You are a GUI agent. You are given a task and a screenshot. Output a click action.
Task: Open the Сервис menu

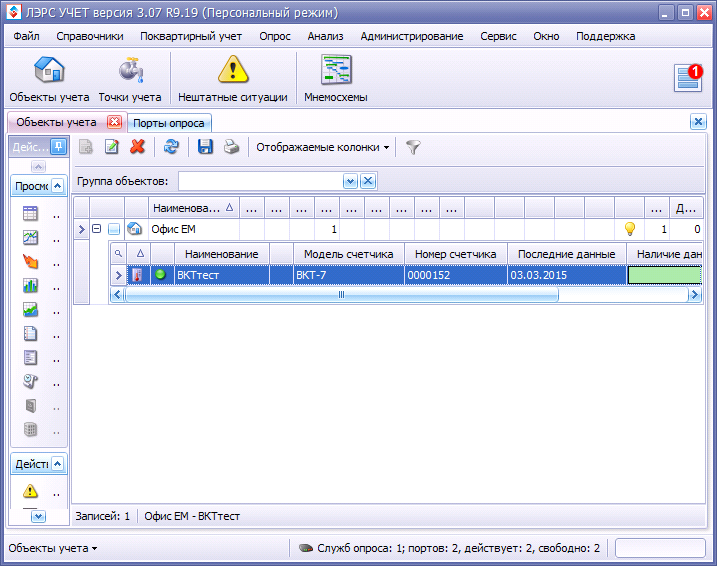coord(498,36)
